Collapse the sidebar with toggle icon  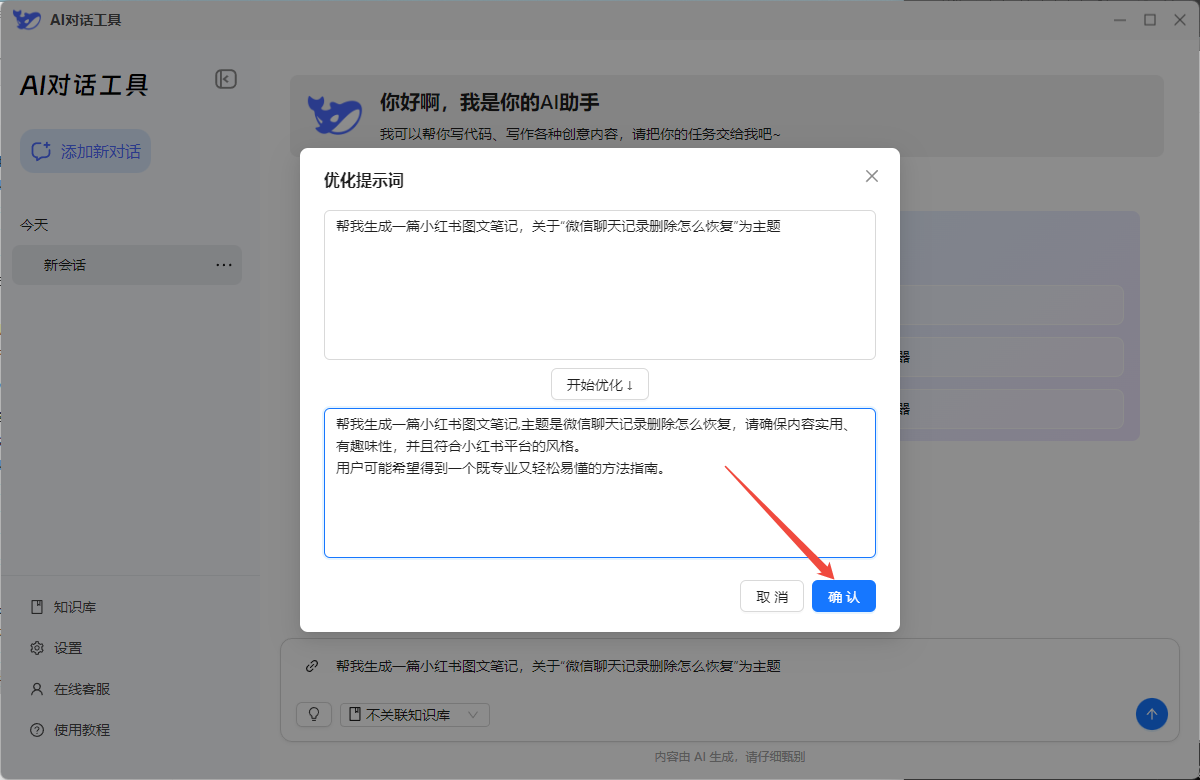click(x=226, y=79)
